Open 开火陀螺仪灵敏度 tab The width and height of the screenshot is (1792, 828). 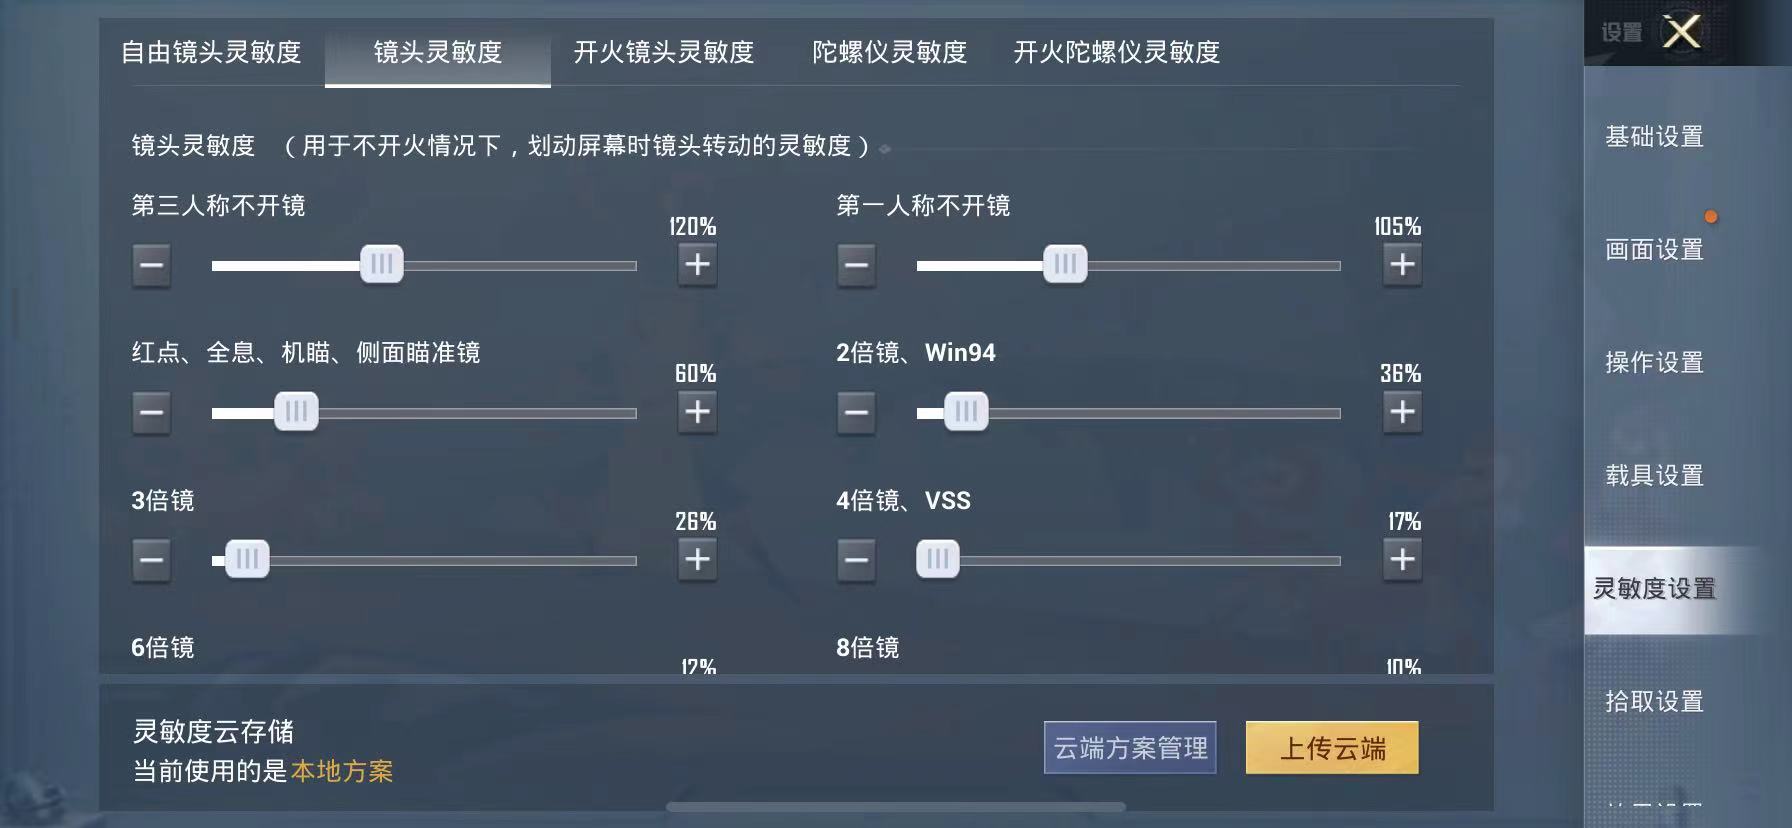(x=1116, y=52)
